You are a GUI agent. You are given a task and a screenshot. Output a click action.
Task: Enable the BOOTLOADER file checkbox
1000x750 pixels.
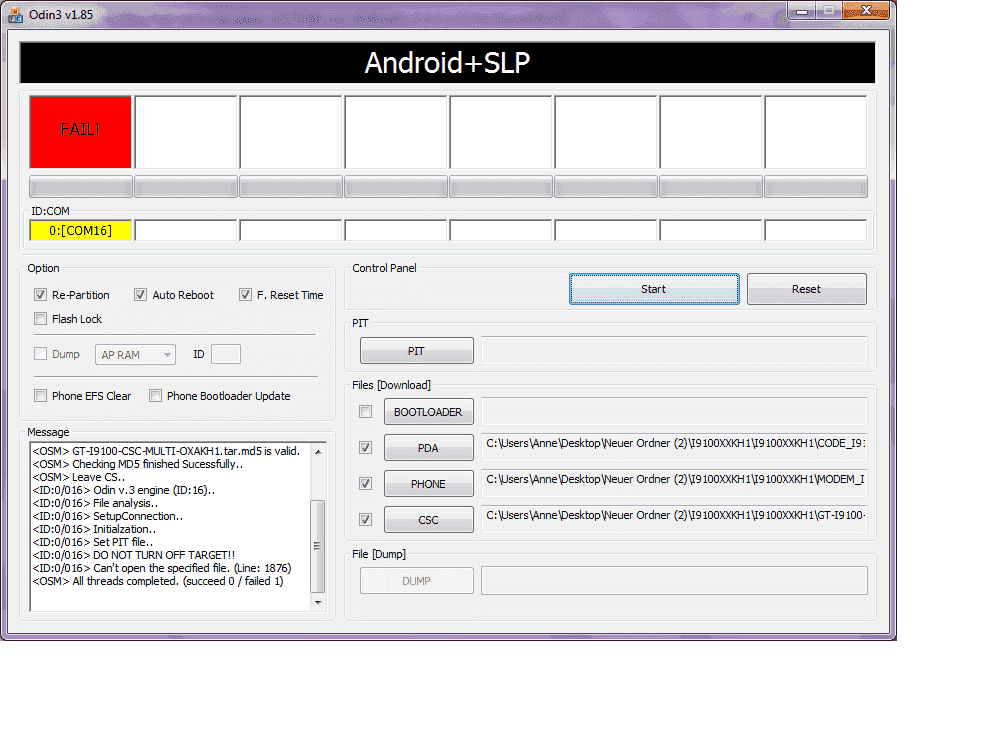pyautogui.click(x=365, y=412)
